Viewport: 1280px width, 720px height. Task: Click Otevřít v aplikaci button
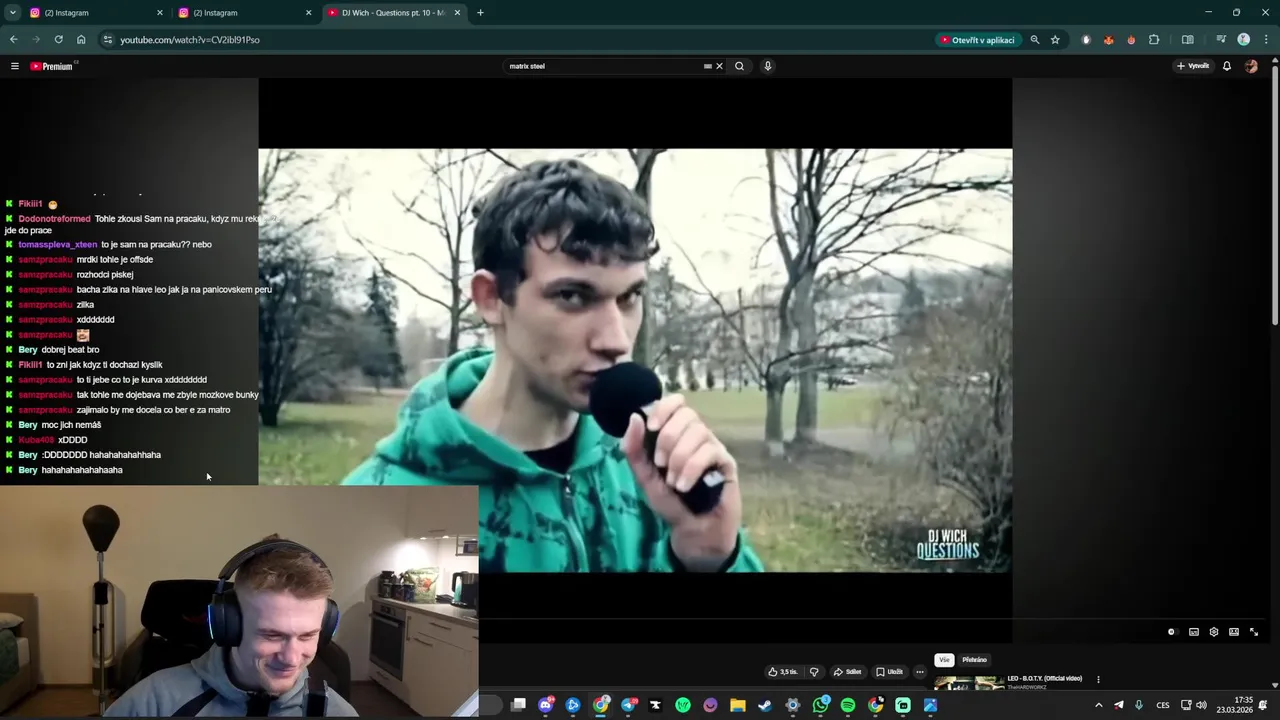pyautogui.click(x=978, y=40)
